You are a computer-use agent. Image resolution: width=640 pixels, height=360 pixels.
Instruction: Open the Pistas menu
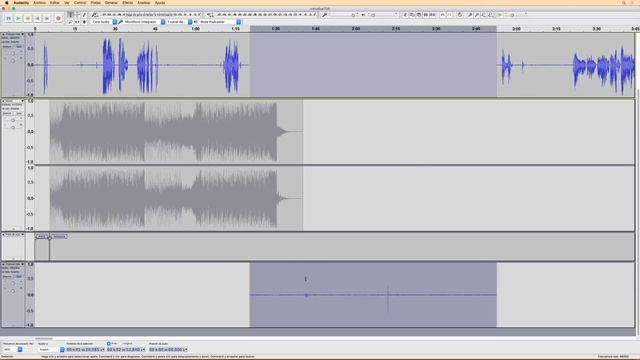[96, 2]
